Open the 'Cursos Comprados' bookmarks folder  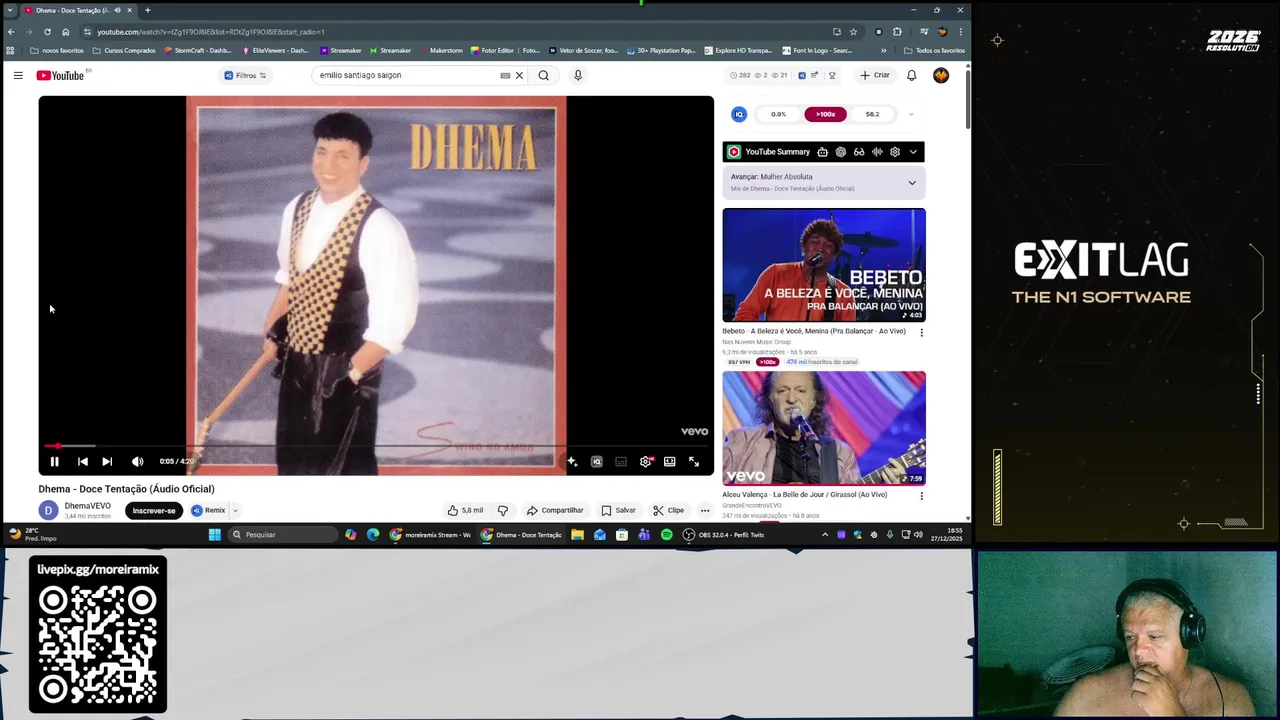[x=124, y=50]
